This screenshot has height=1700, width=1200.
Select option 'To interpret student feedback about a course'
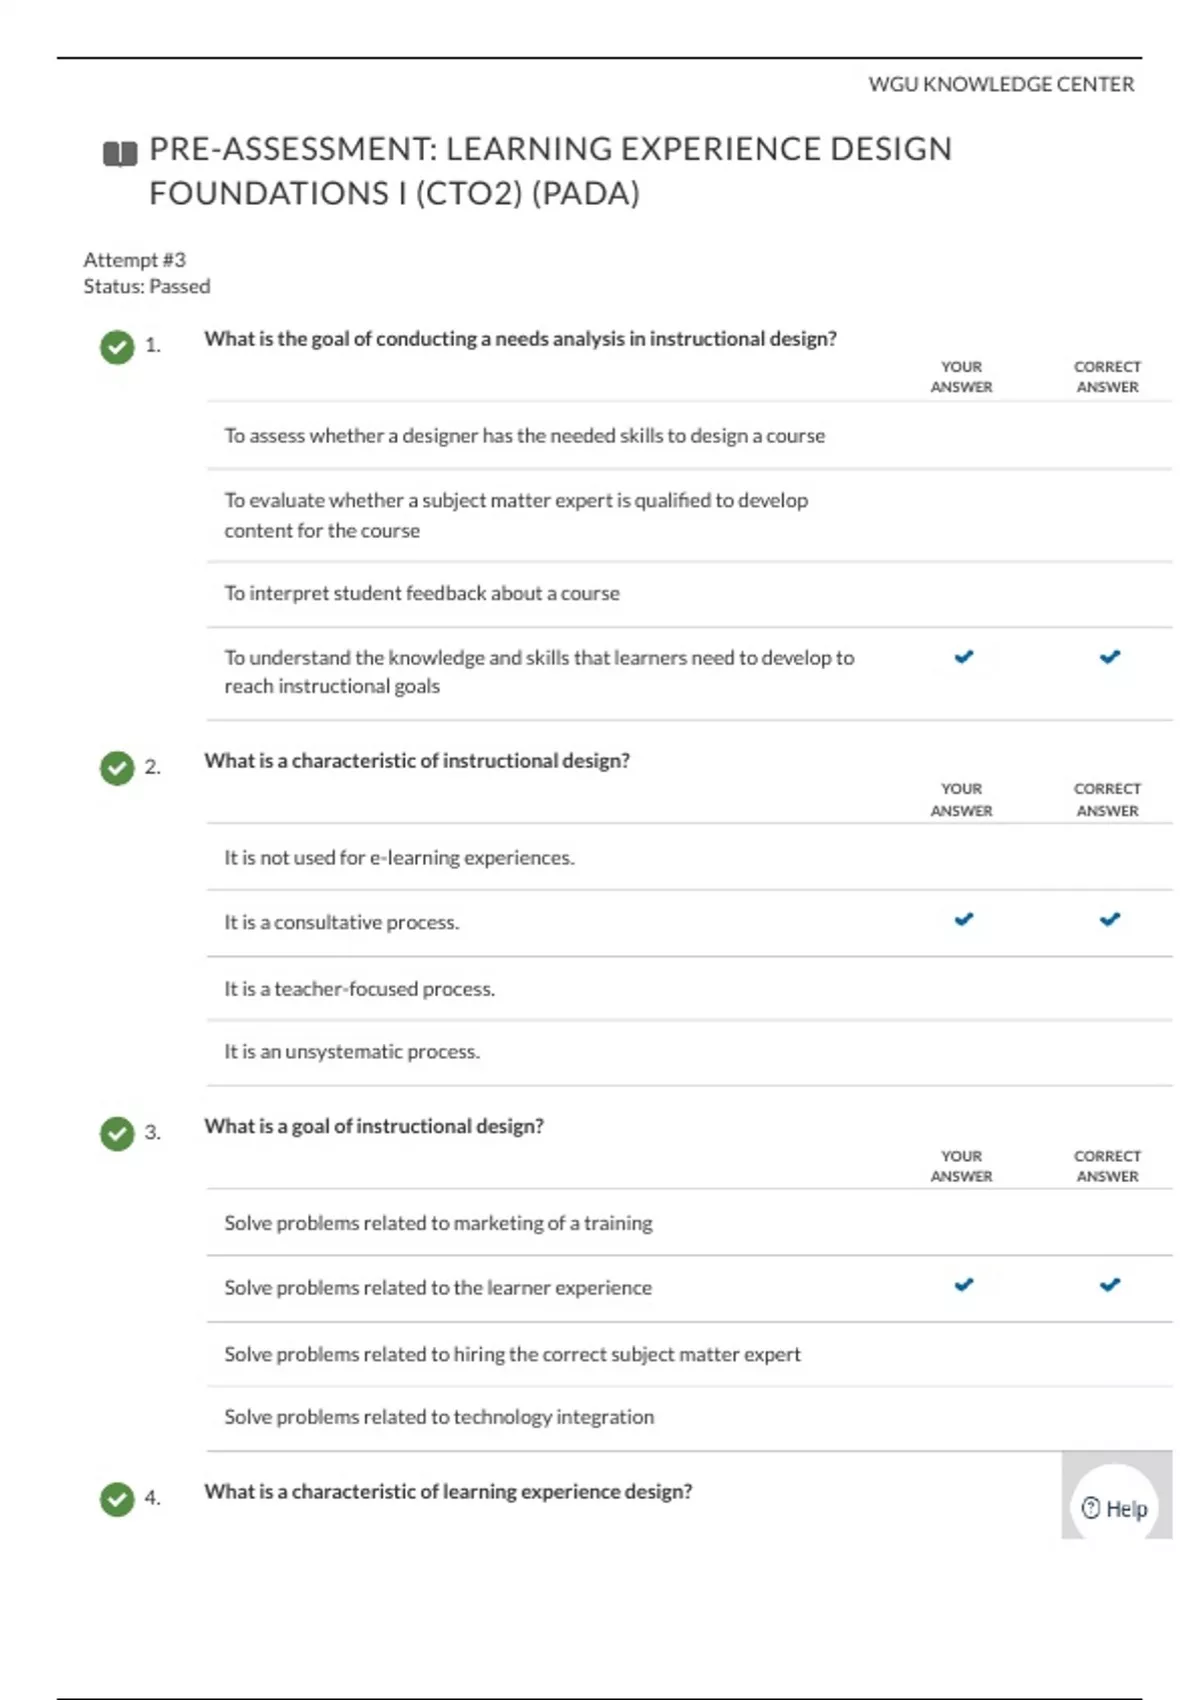[422, 594]
